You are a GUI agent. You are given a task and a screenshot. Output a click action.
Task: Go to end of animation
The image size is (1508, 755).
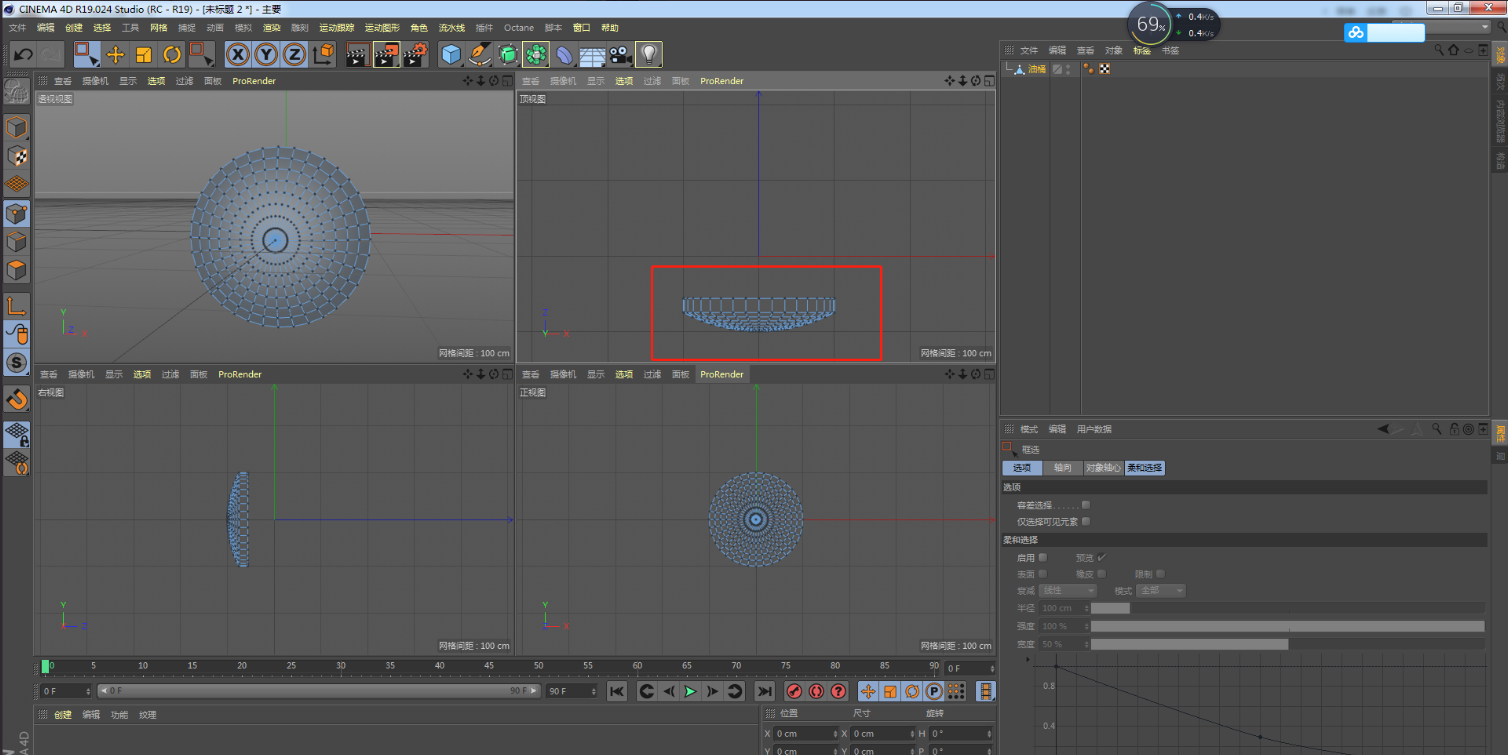click(x=764, y=691)
